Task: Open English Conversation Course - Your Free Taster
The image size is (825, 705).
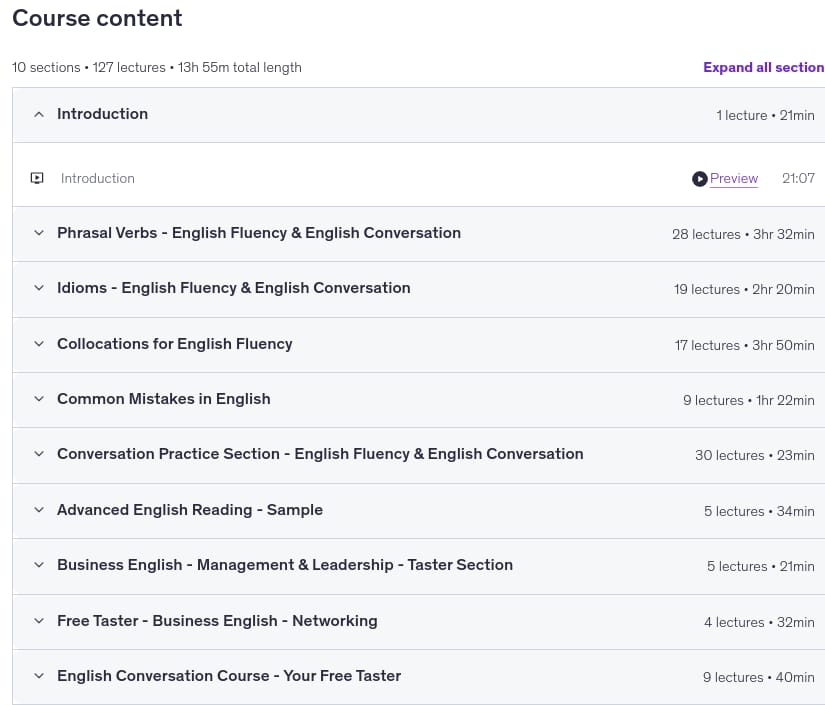Action: point(229,676)
